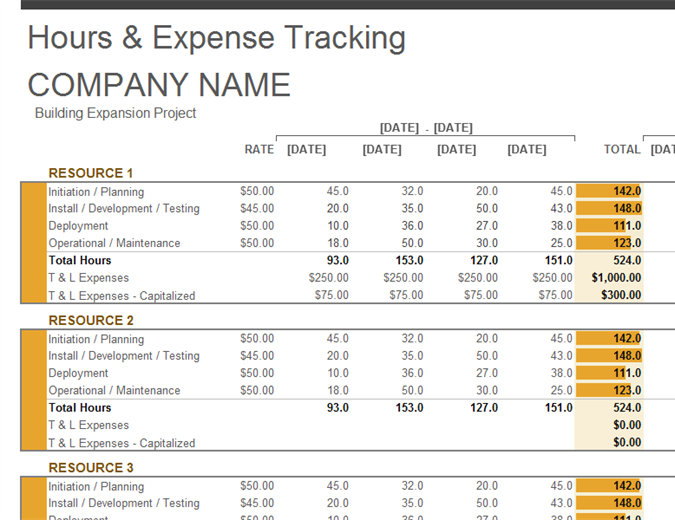
Task: Click the RESOURCE 2 section heading
Action: point(91,320)
